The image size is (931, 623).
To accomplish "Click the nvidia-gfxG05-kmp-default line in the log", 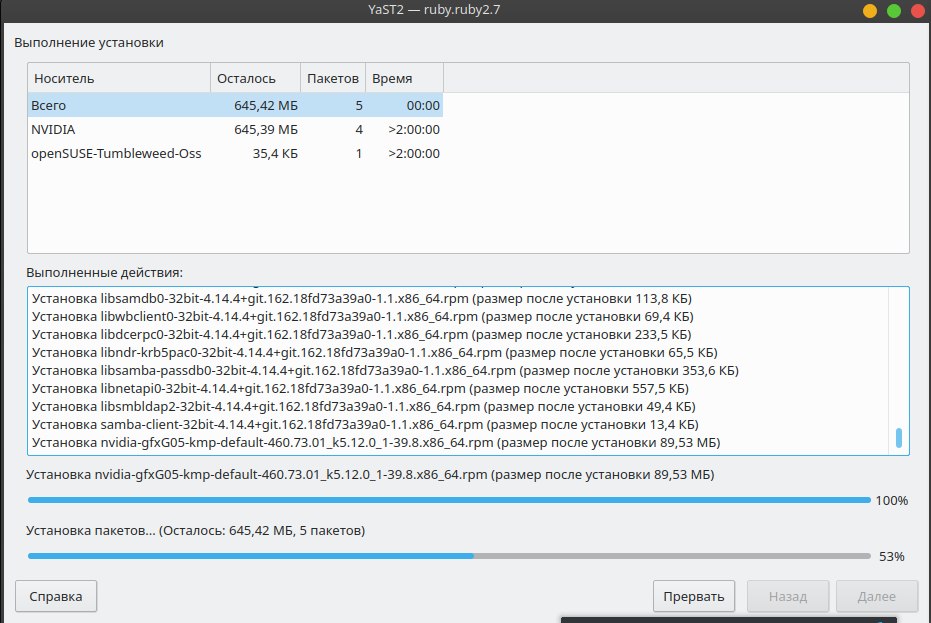I will coord(376,442).
